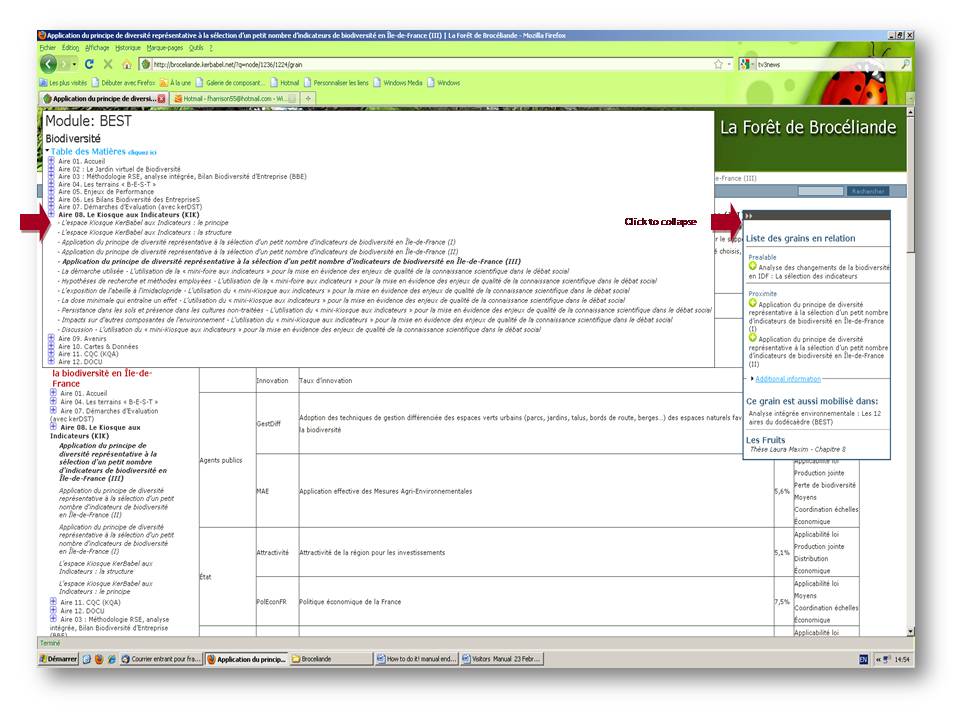Open L'espace Kiosque KerBabel: le principe entry
The width and height of the screenshot is (960, 720).
pos(145,223)
